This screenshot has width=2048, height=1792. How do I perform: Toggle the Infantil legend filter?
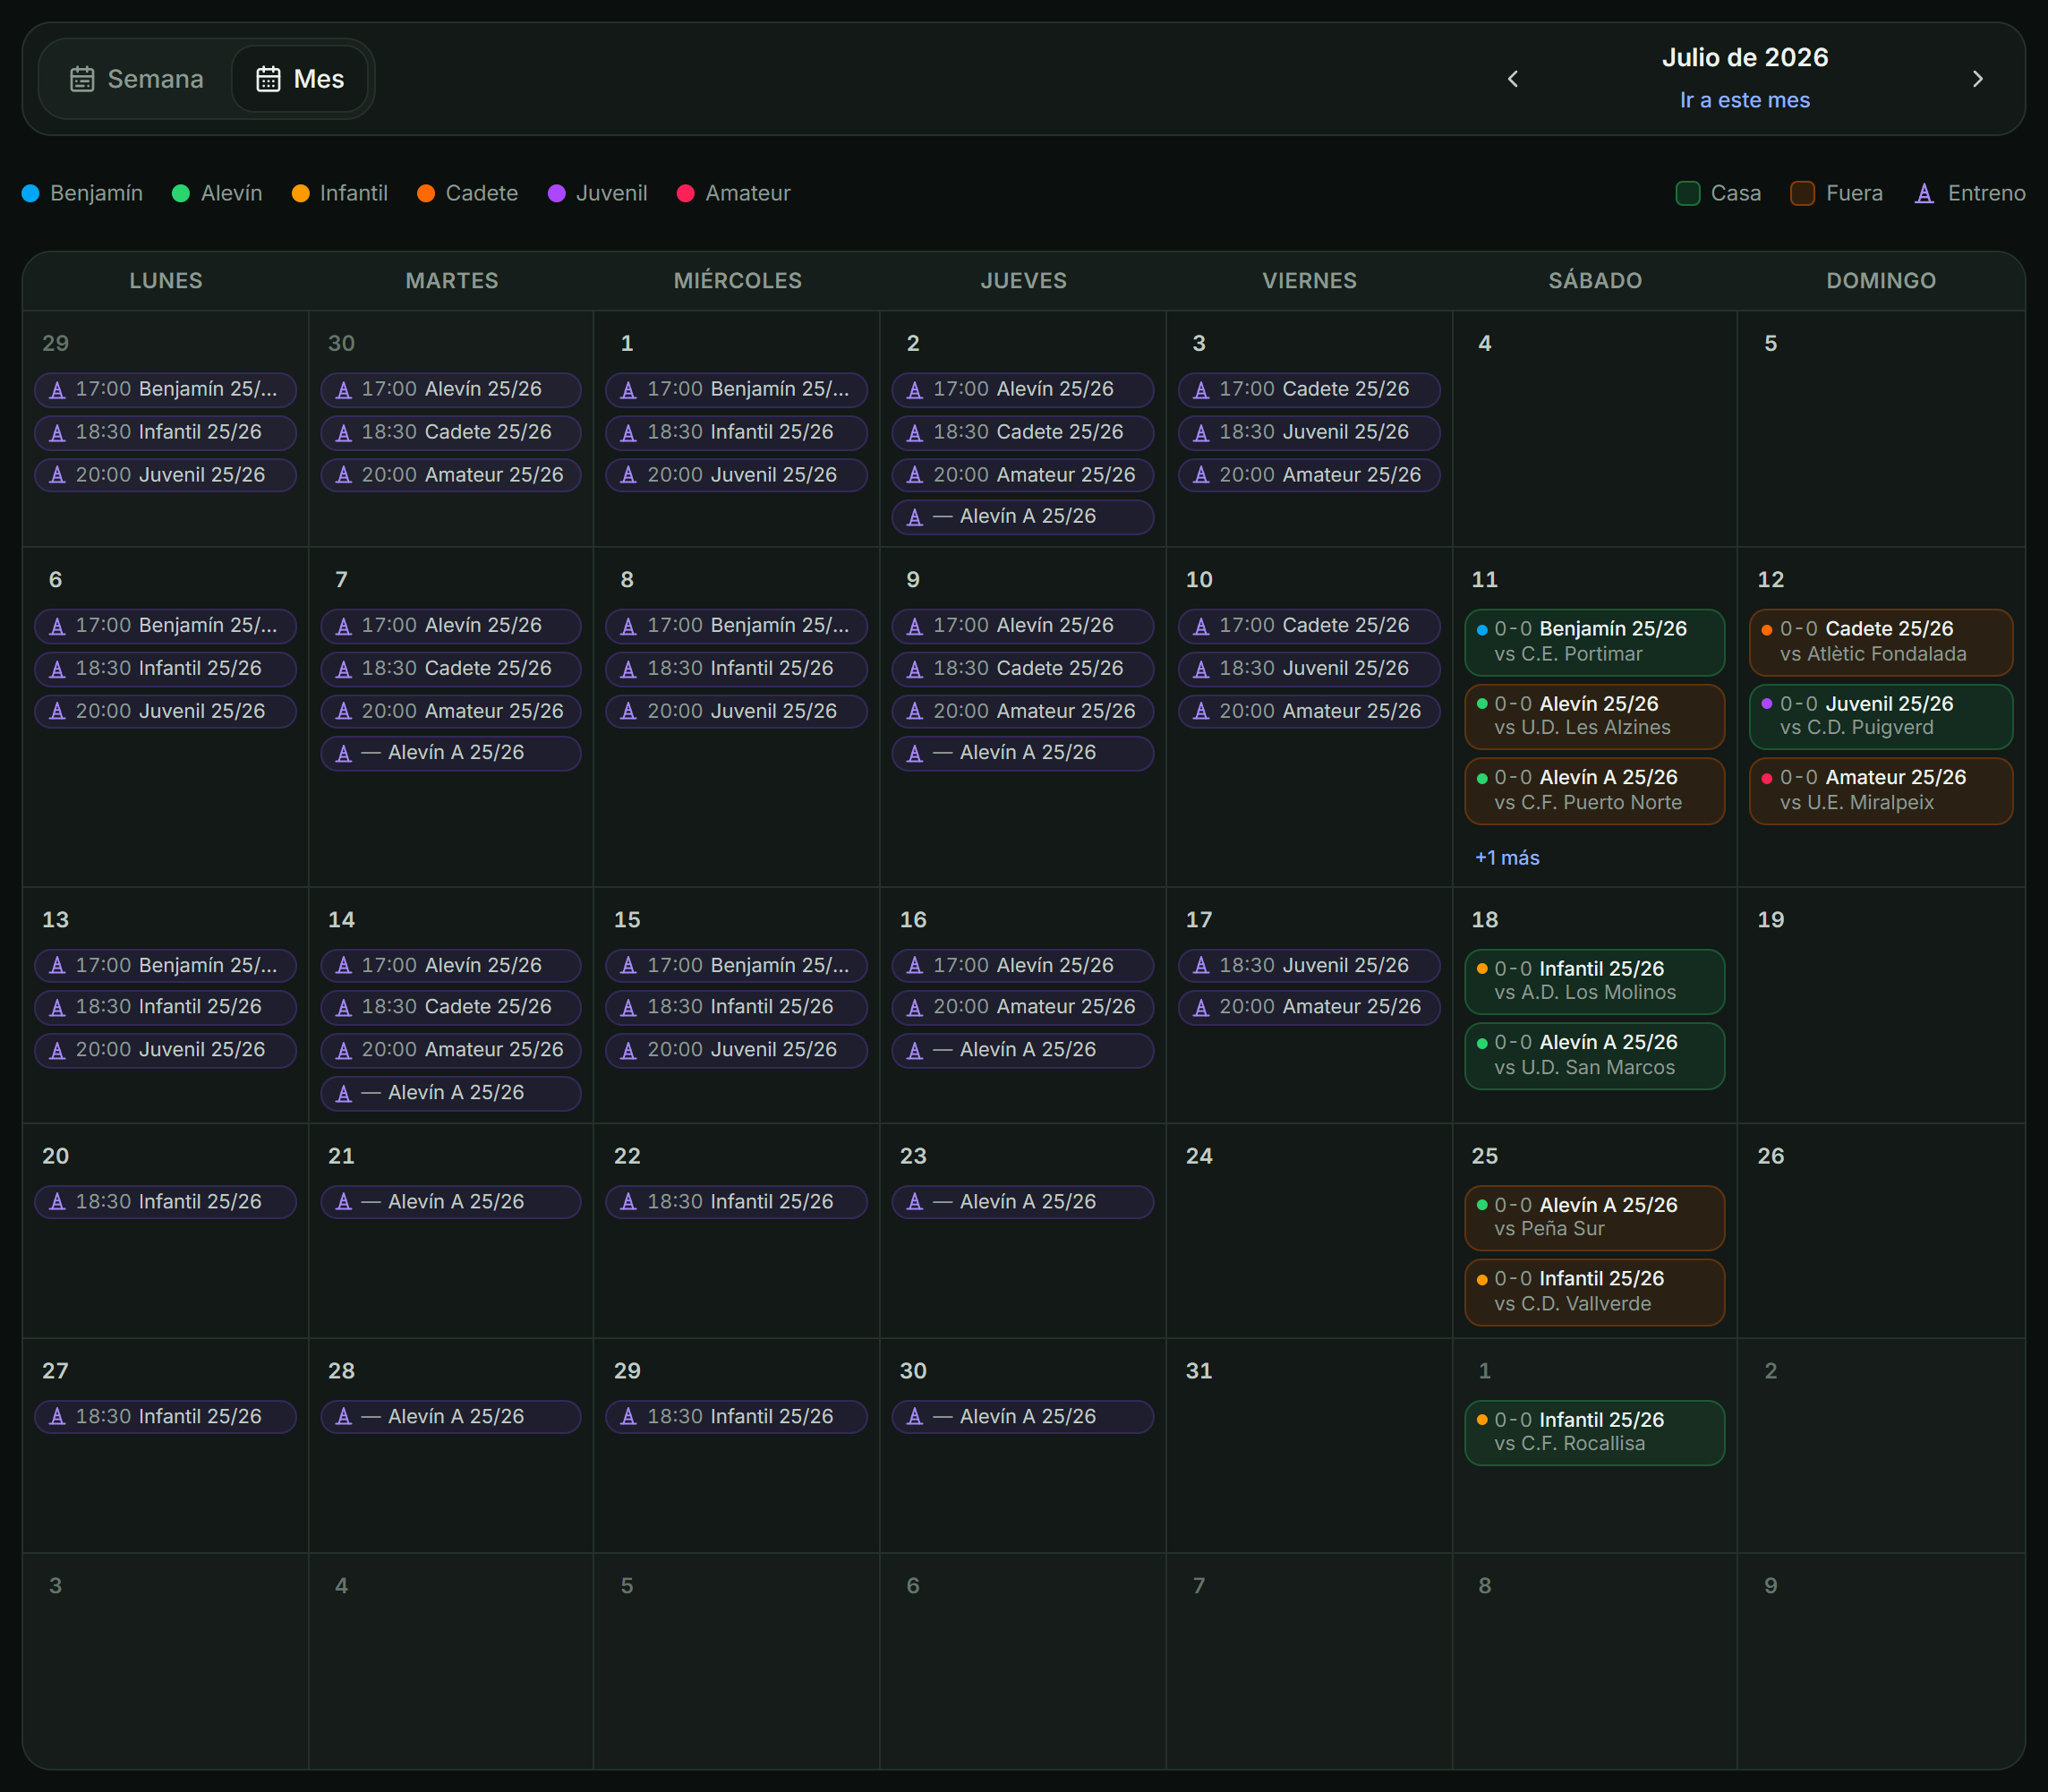[x=340, y=193]
